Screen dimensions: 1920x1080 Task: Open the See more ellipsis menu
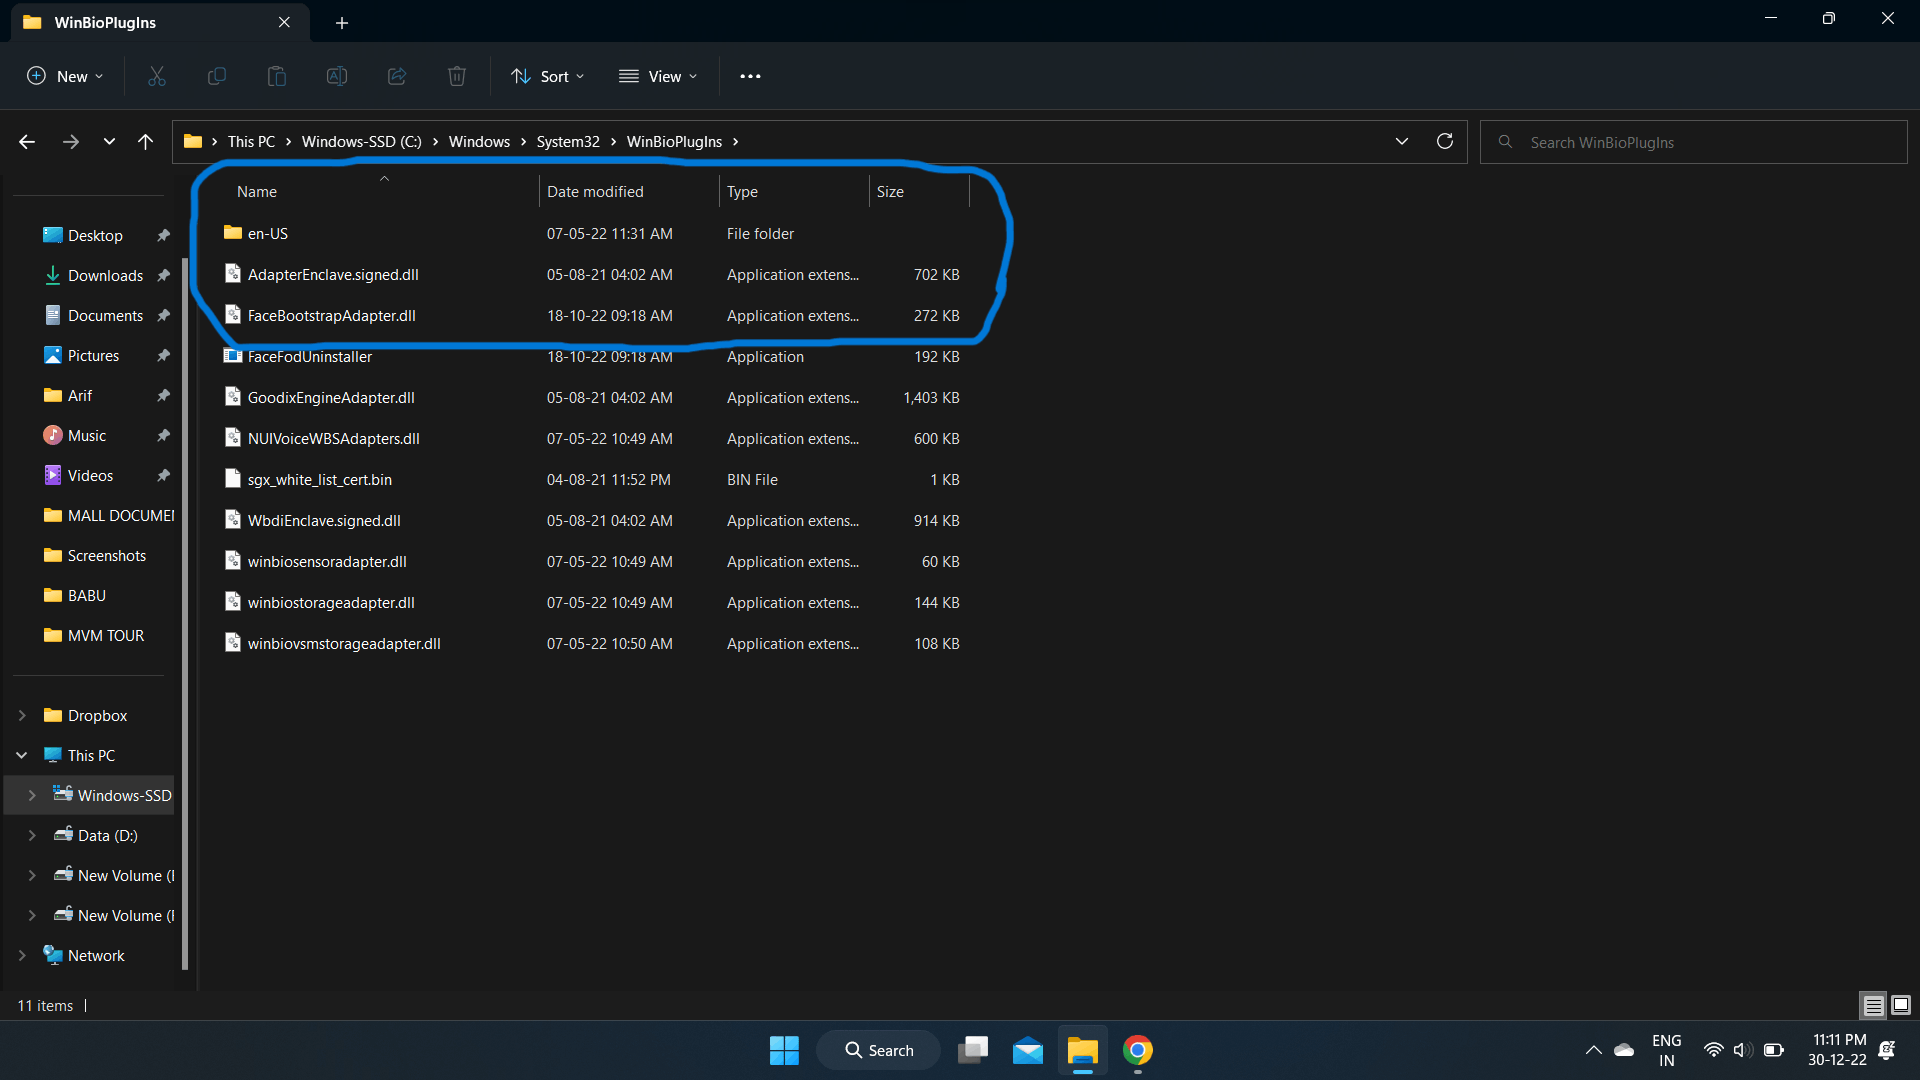tap(750, 76)
